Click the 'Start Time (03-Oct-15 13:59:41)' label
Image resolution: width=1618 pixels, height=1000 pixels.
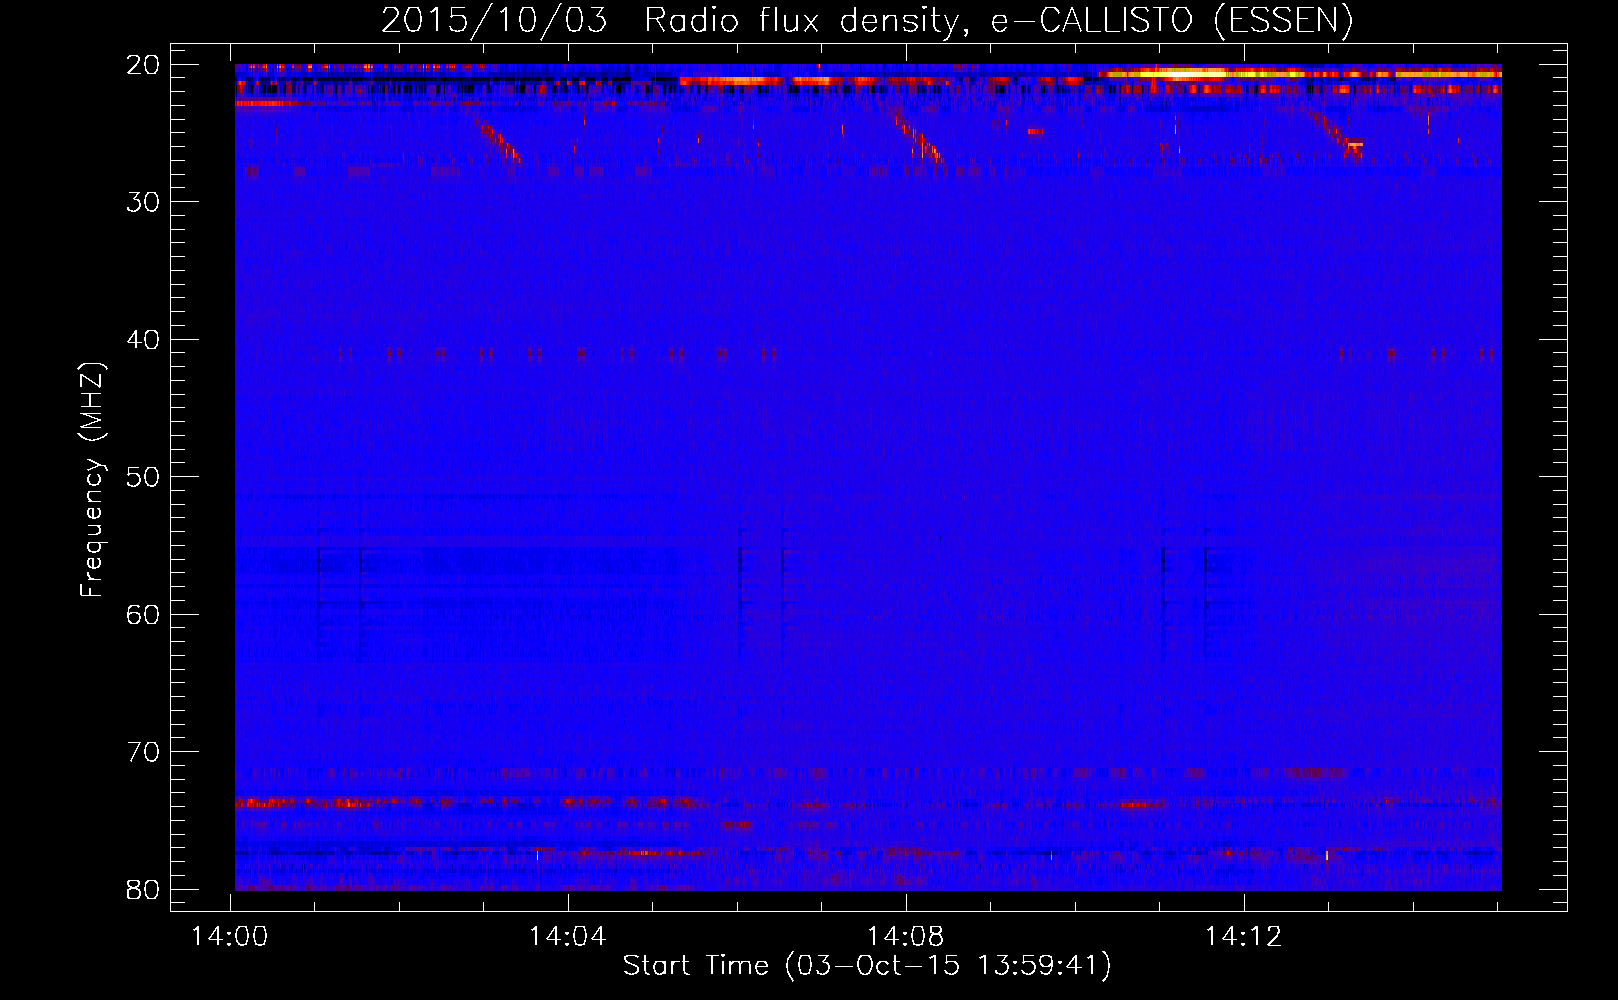(867, 966)
